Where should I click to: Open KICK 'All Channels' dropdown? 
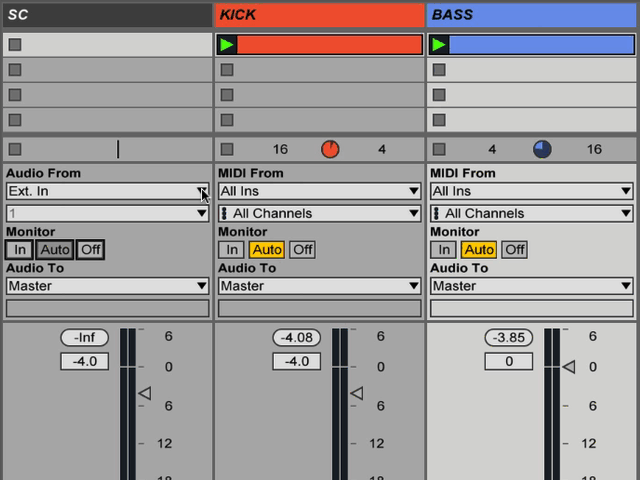tap(320, 213)
